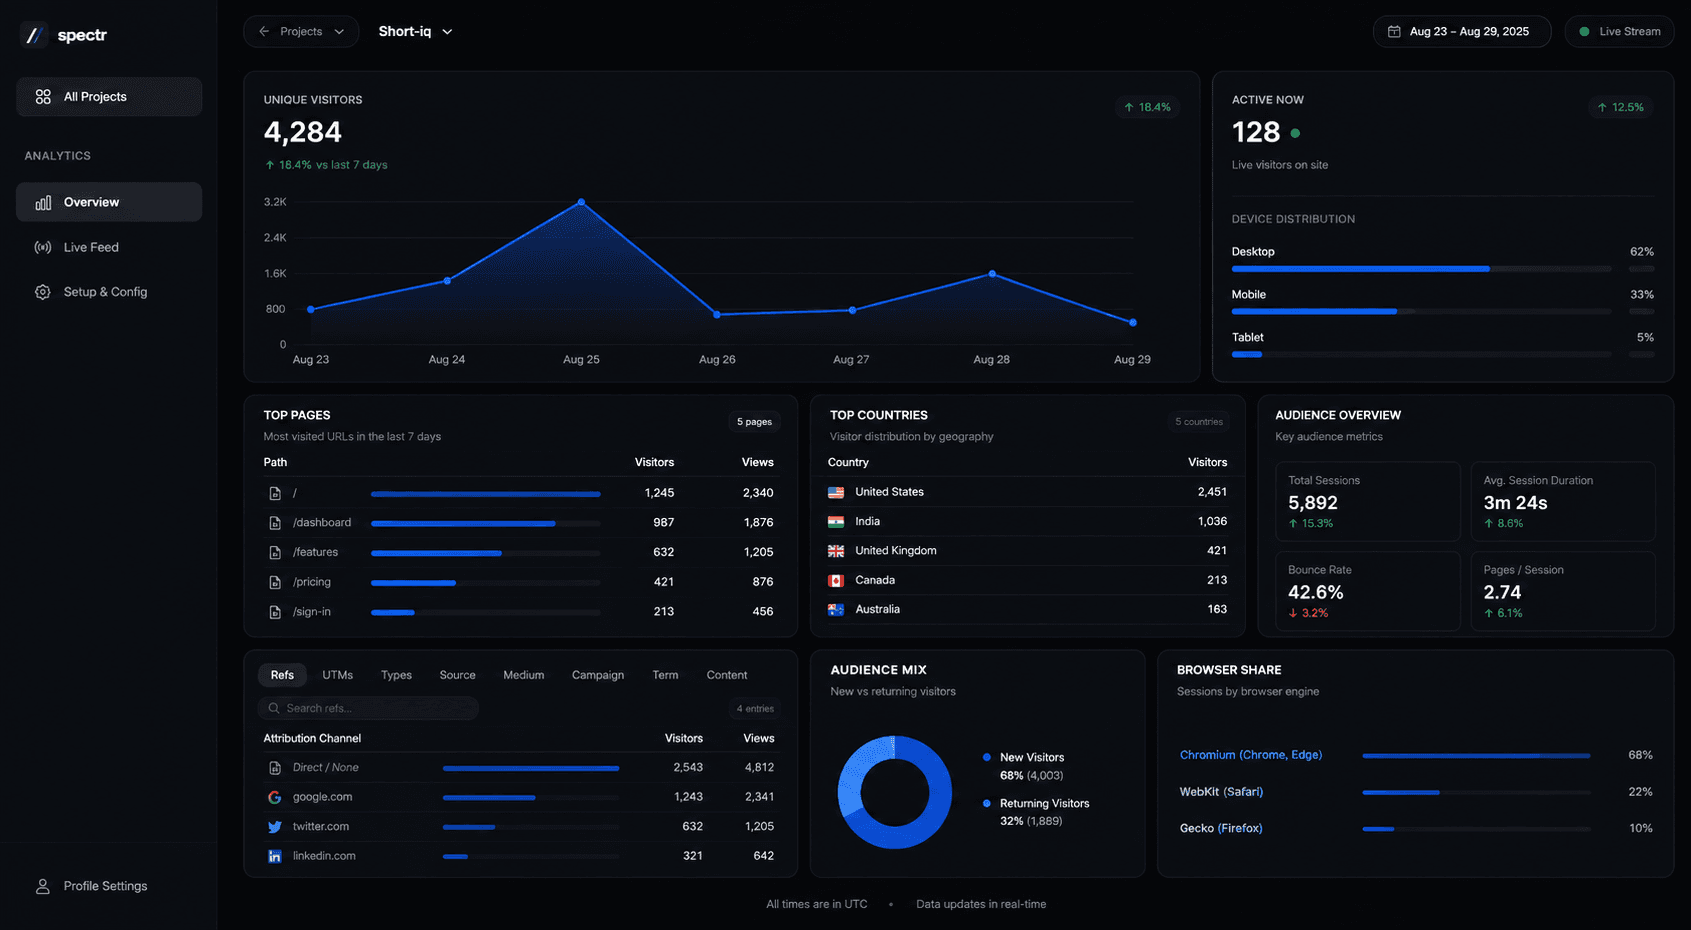
Task: Expand the Short-iq project selector
Action: tap(415, 32)
